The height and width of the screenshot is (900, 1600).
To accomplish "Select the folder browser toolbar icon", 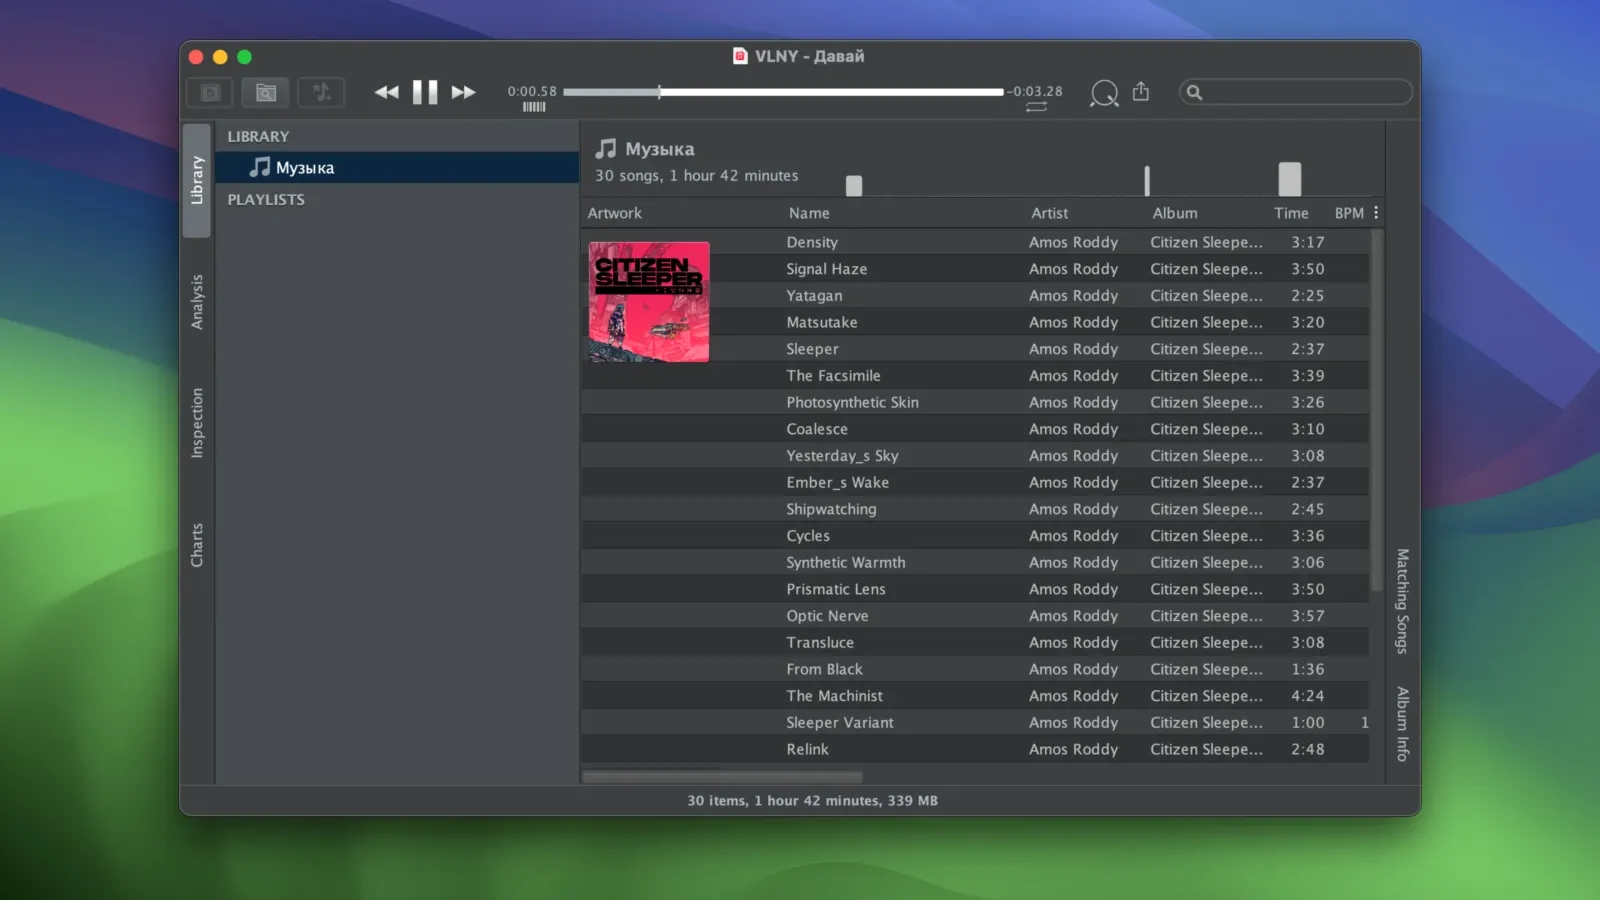I will click(x=264, y=92).
